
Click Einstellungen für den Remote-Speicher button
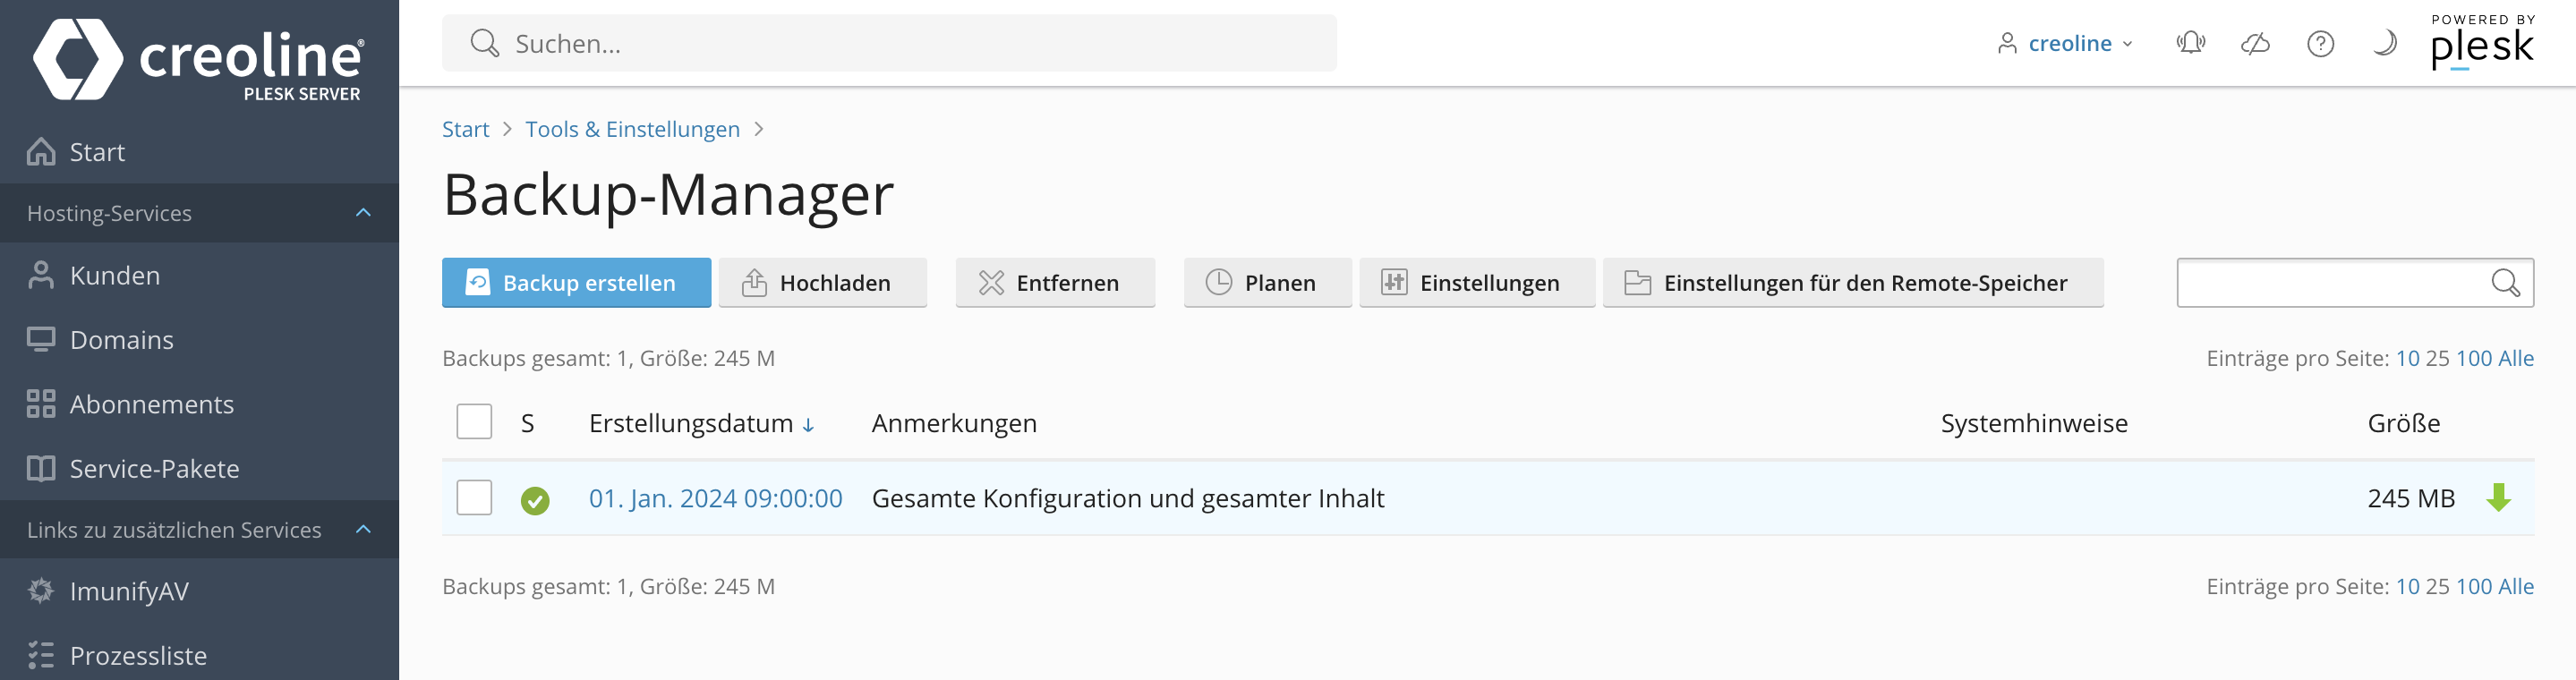[x=1852, y=283]
